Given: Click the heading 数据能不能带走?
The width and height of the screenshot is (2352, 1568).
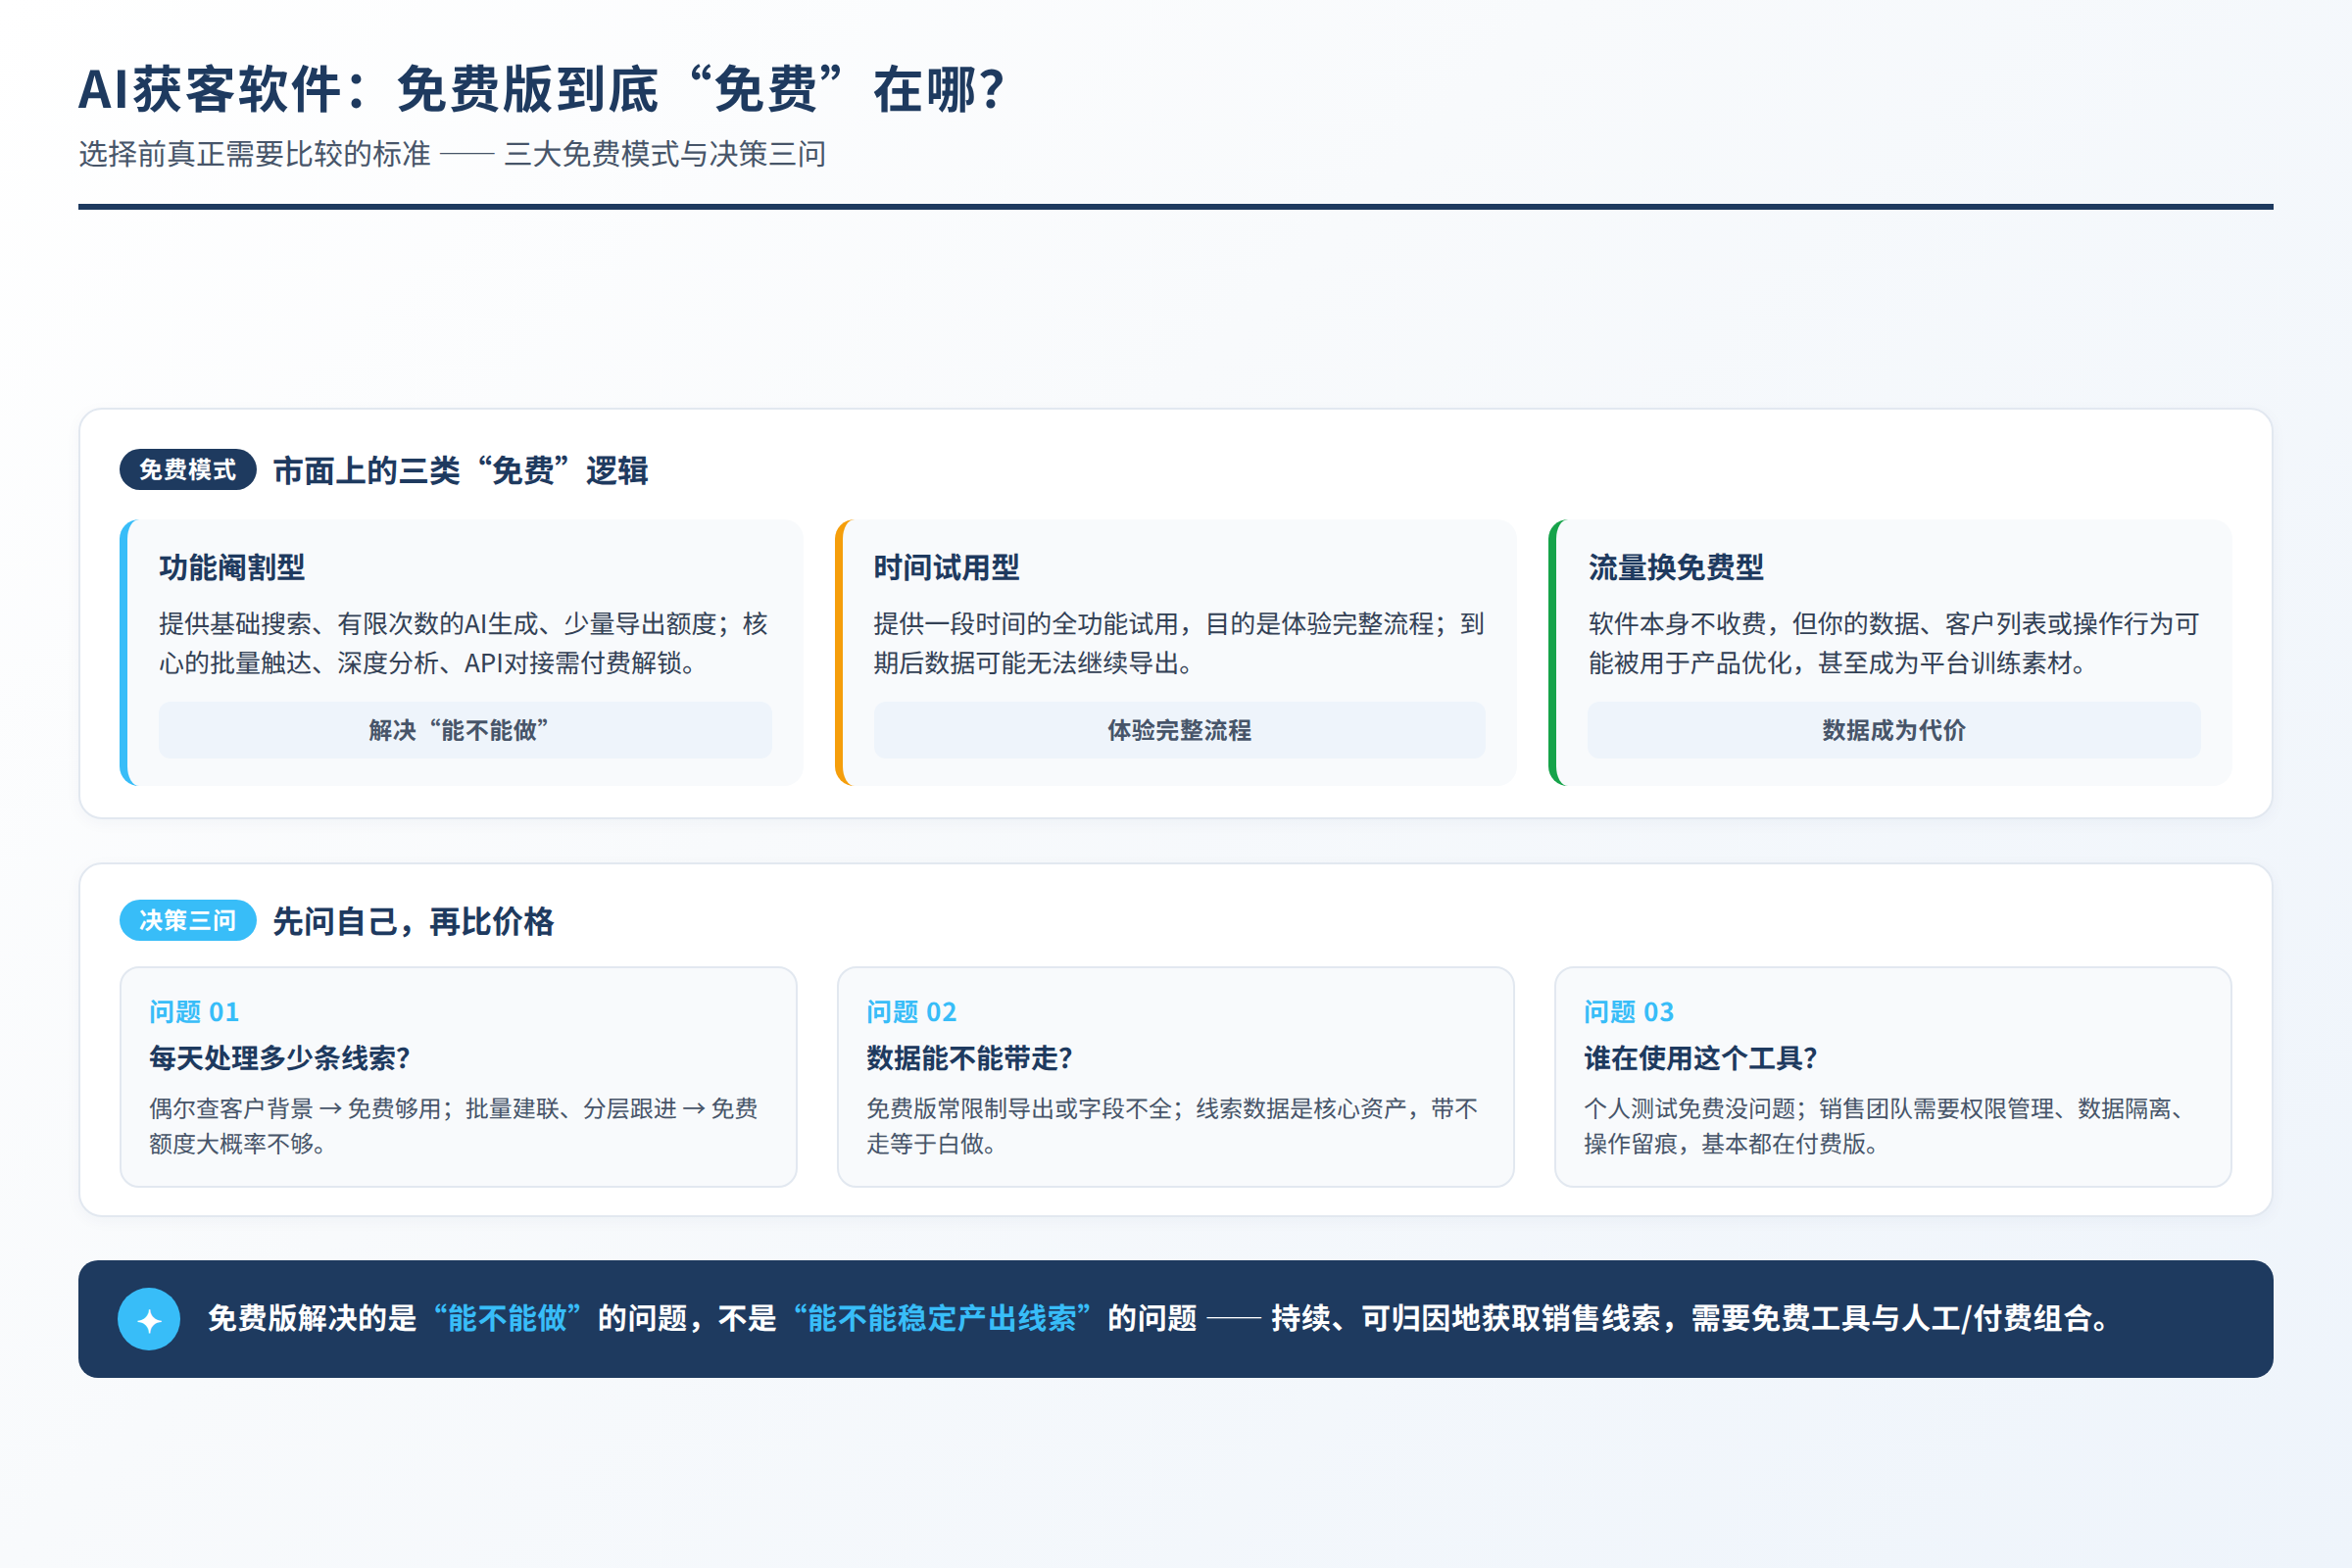Looking at the screenshot, I should (x=970, y=1058).
